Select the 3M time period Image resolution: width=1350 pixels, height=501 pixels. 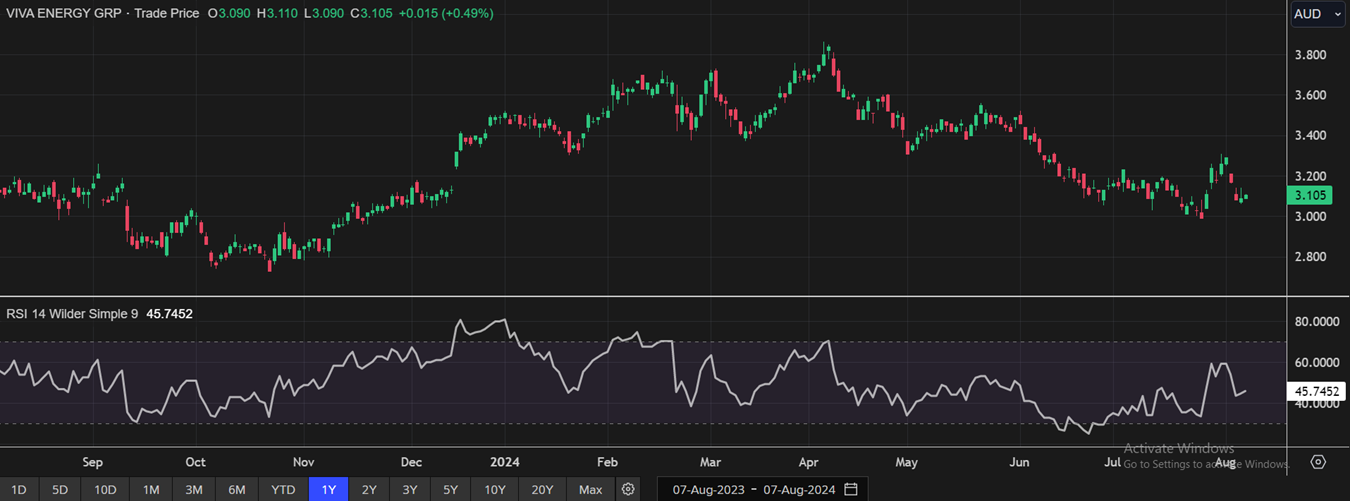194,489
